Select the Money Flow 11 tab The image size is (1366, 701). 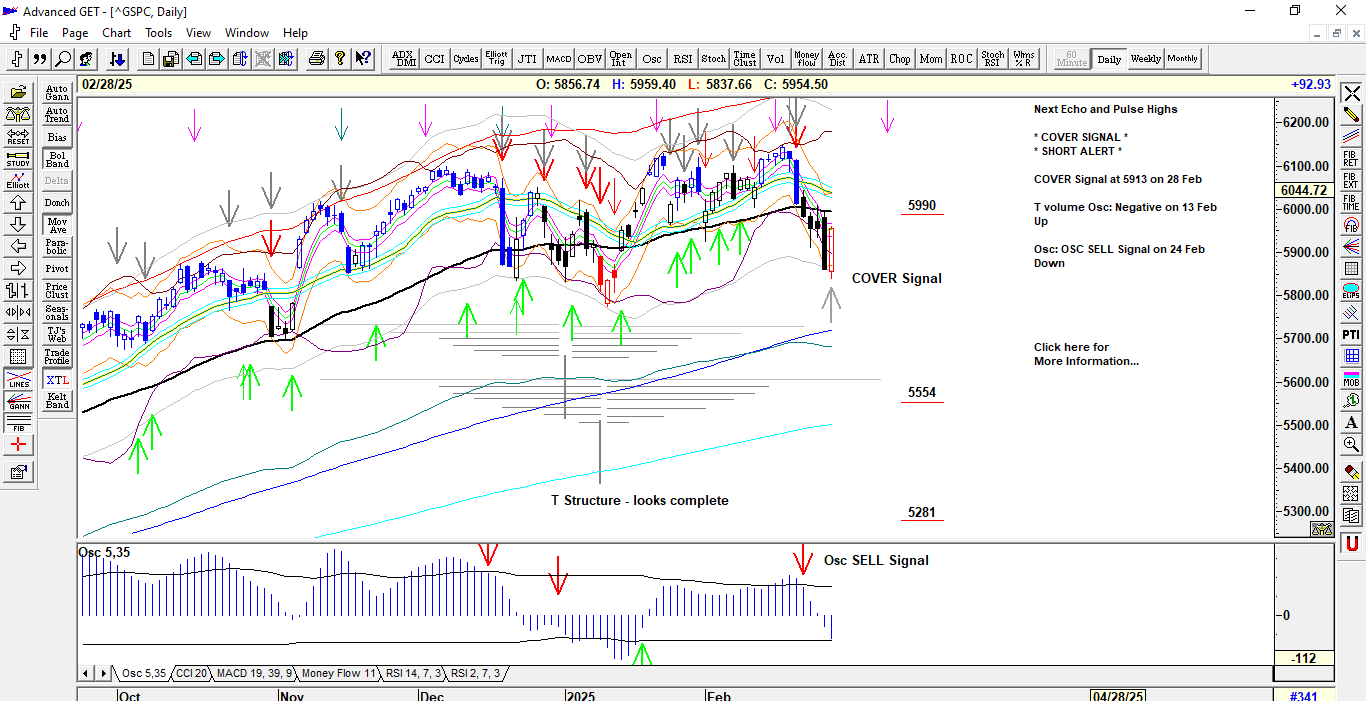338,674
